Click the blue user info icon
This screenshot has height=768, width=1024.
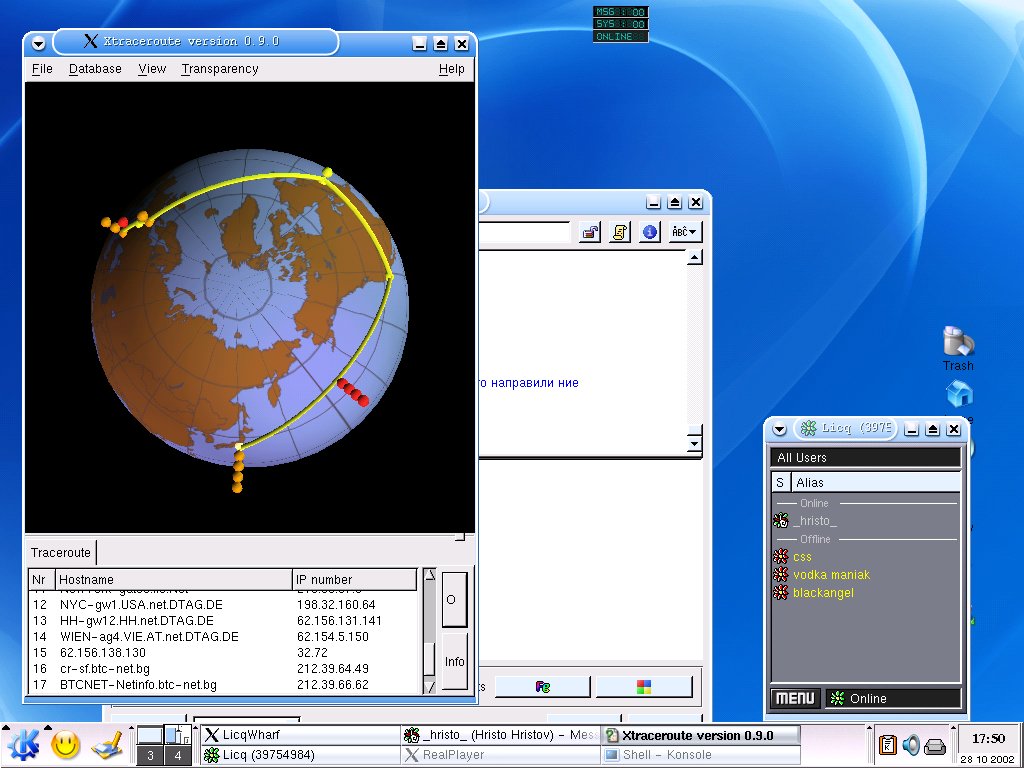point(650,232)
